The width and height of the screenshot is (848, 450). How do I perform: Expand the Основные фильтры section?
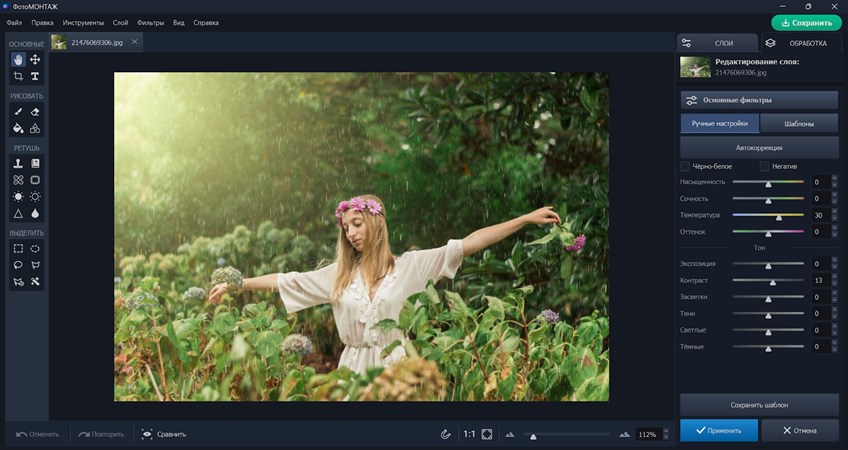click(759, 100)
